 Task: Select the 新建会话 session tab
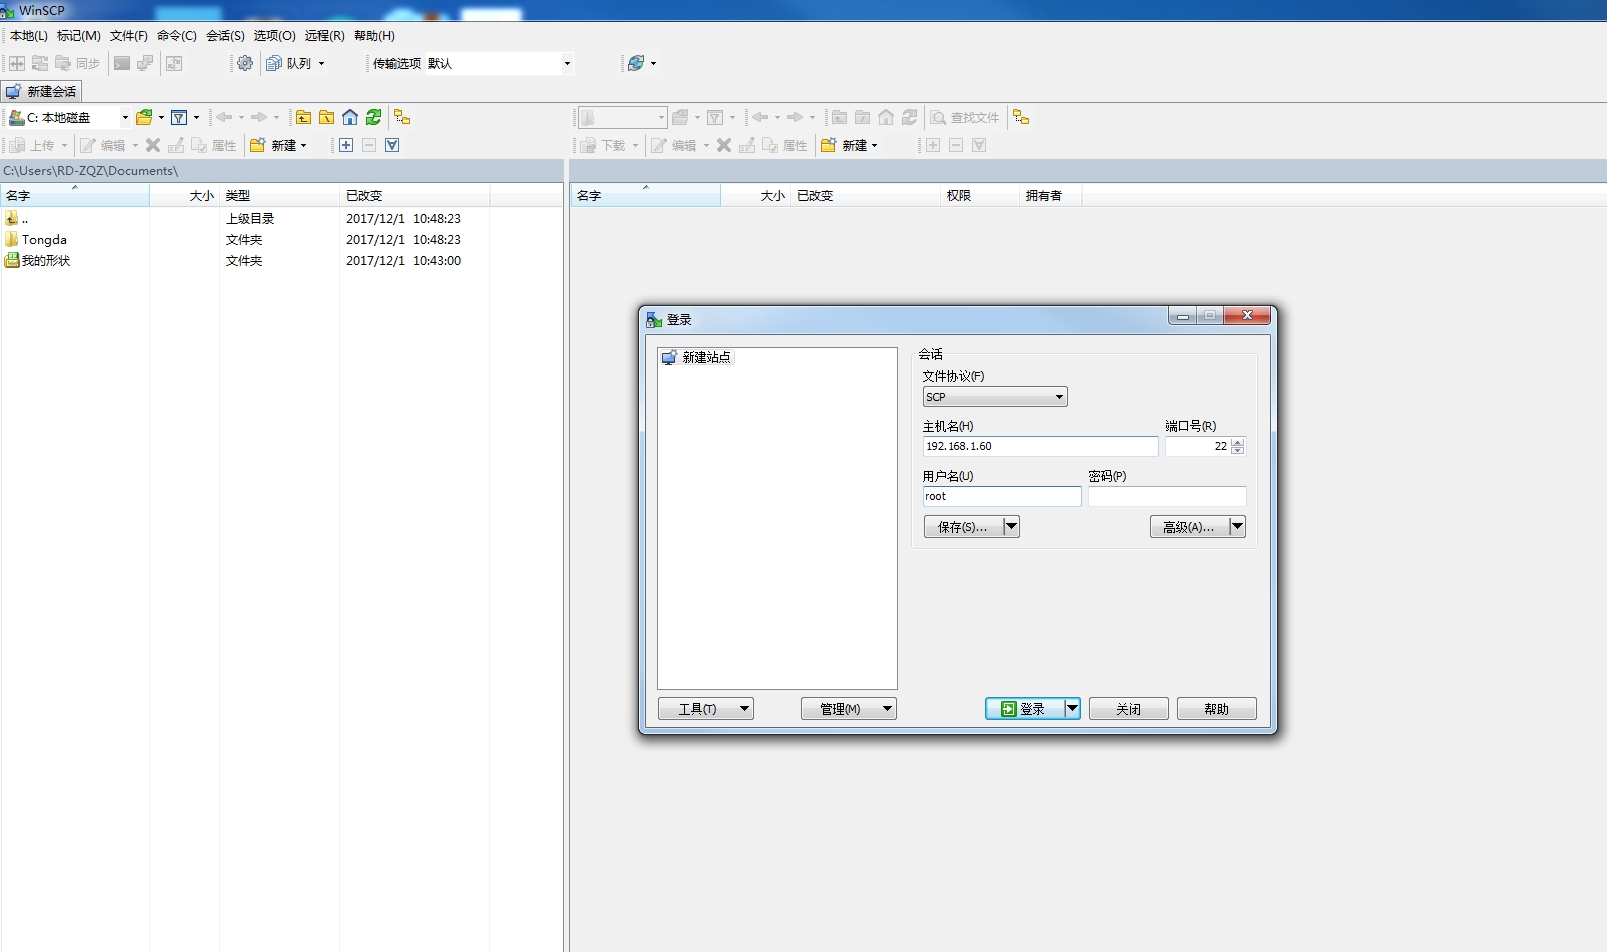41,91
